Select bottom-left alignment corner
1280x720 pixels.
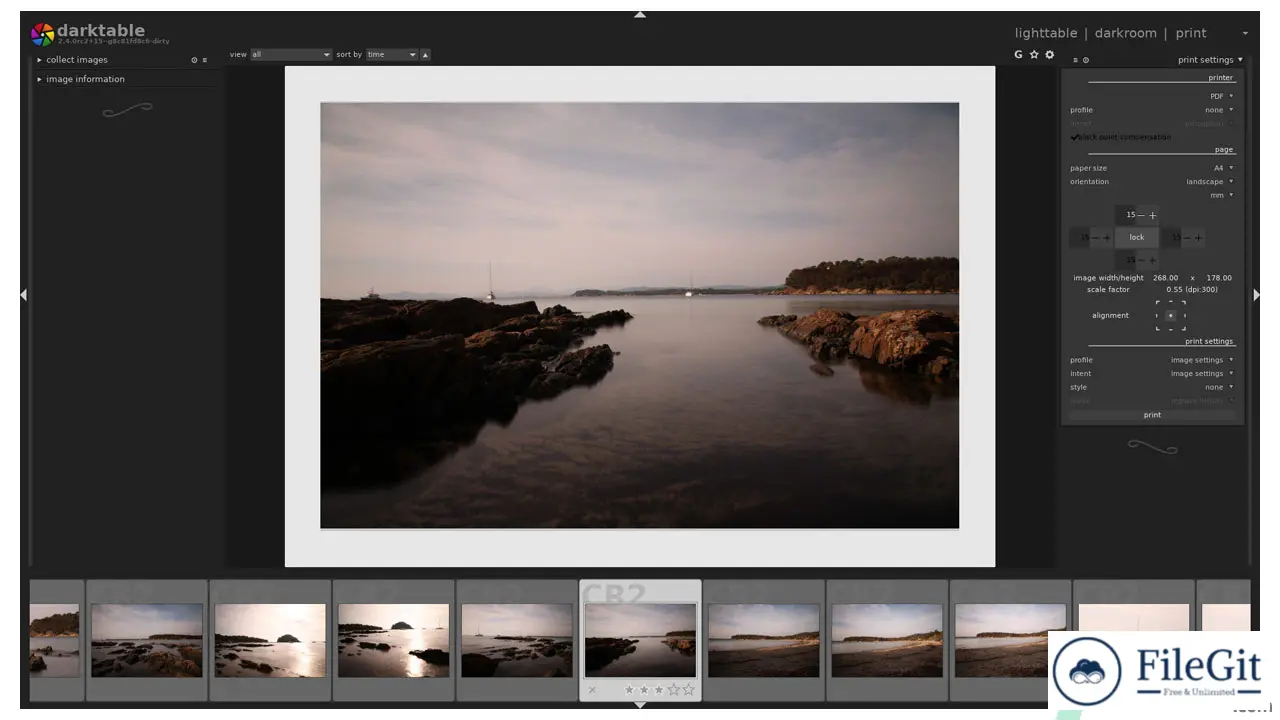click(x=1158, y=327)
